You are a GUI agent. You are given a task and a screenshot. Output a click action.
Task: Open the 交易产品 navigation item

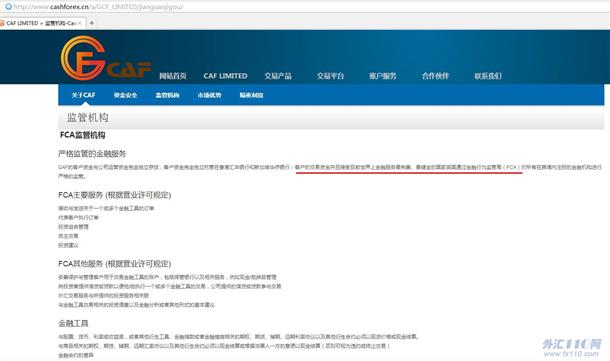pos(278,76)
